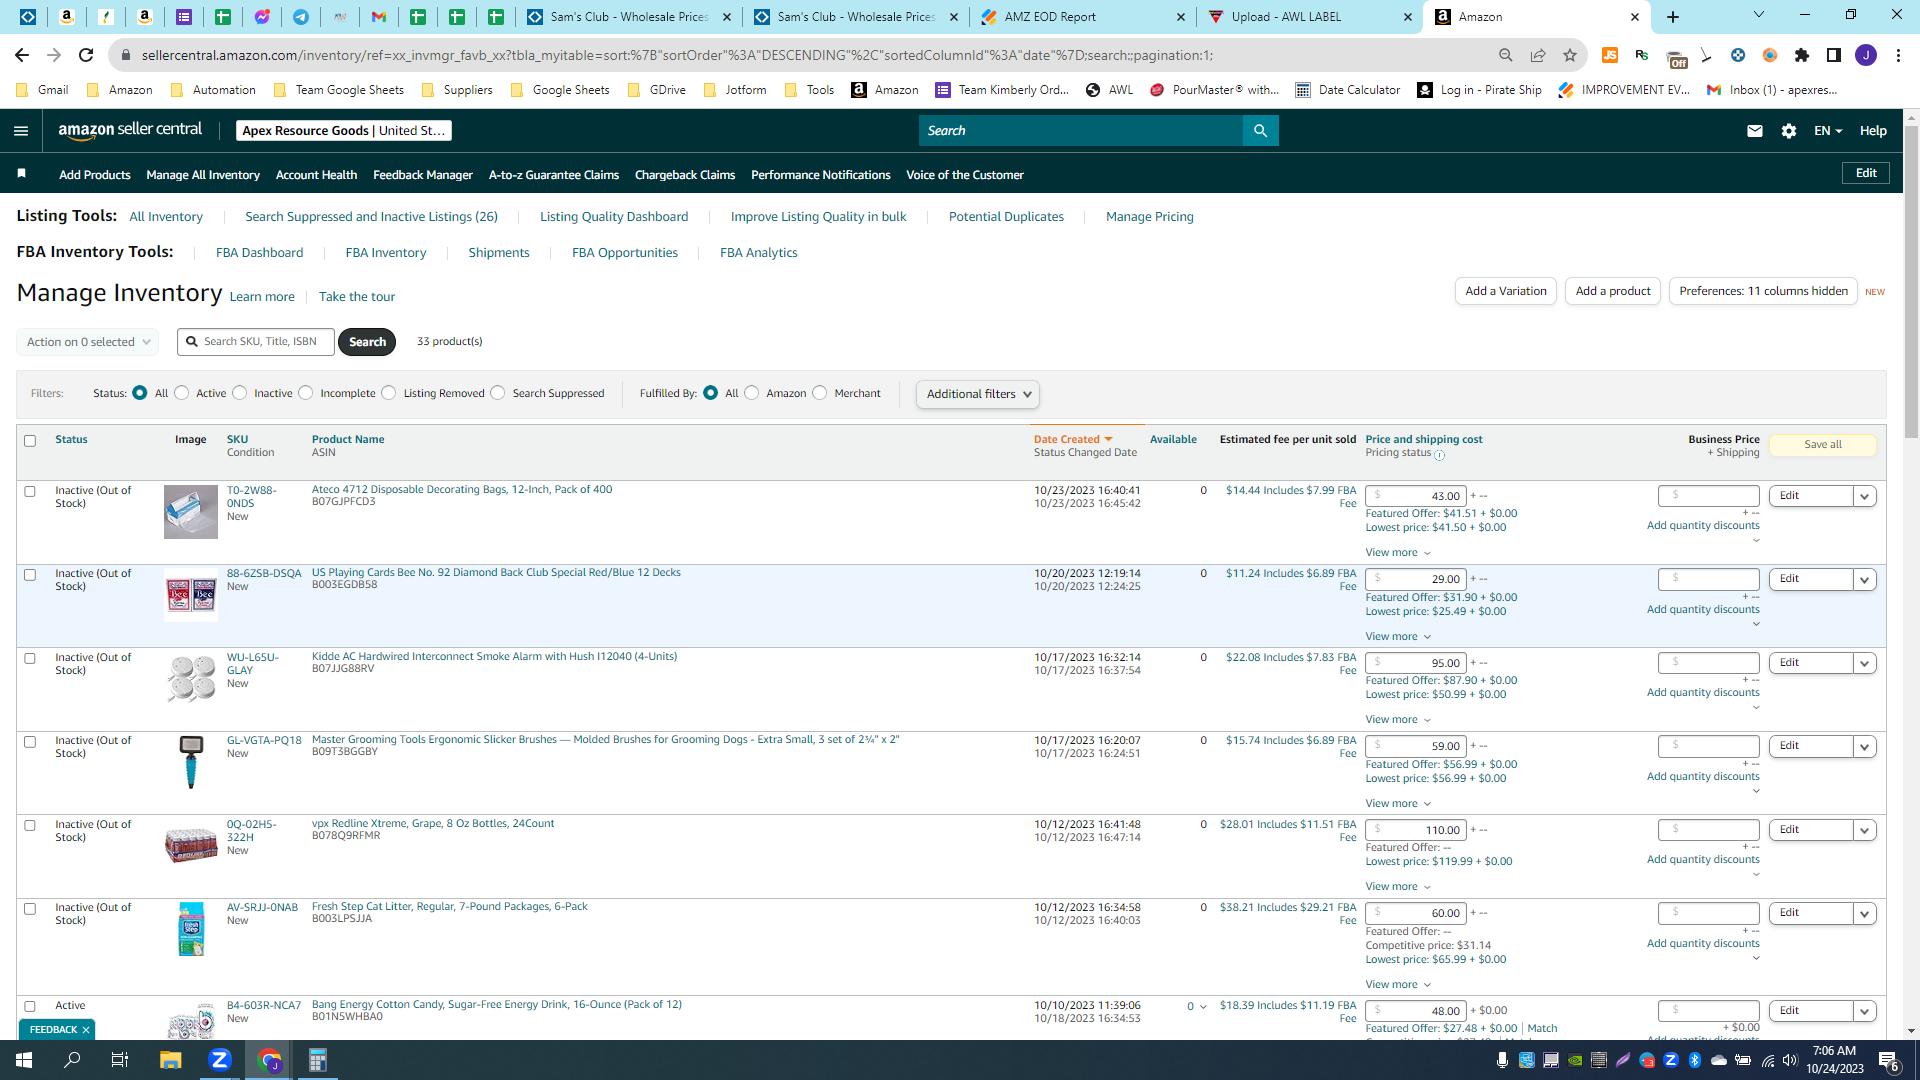Image resolution: width=1920 pixels, height=1080 pixels.
Task: Open File Explorer from the taskbar
Action: 170,1060
